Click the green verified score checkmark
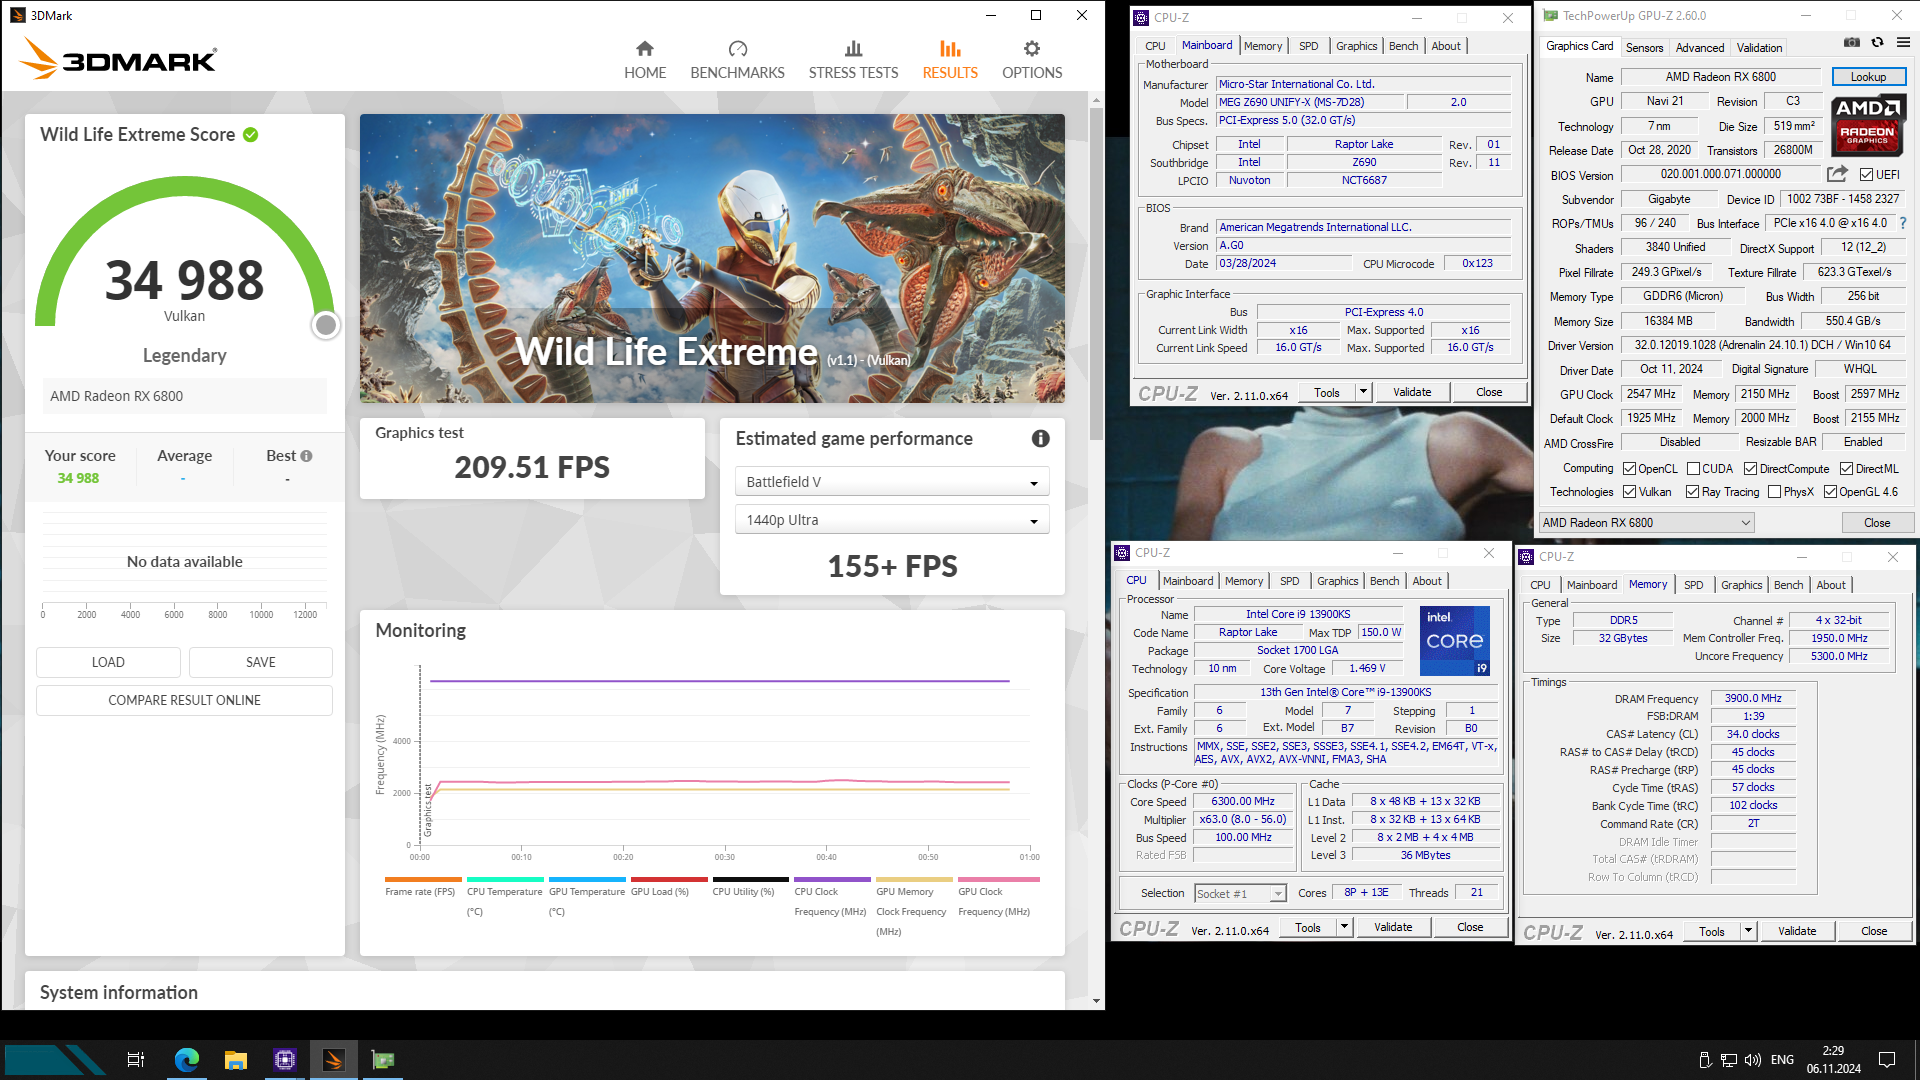The image size is (1920, 1080). pos(251,135)
